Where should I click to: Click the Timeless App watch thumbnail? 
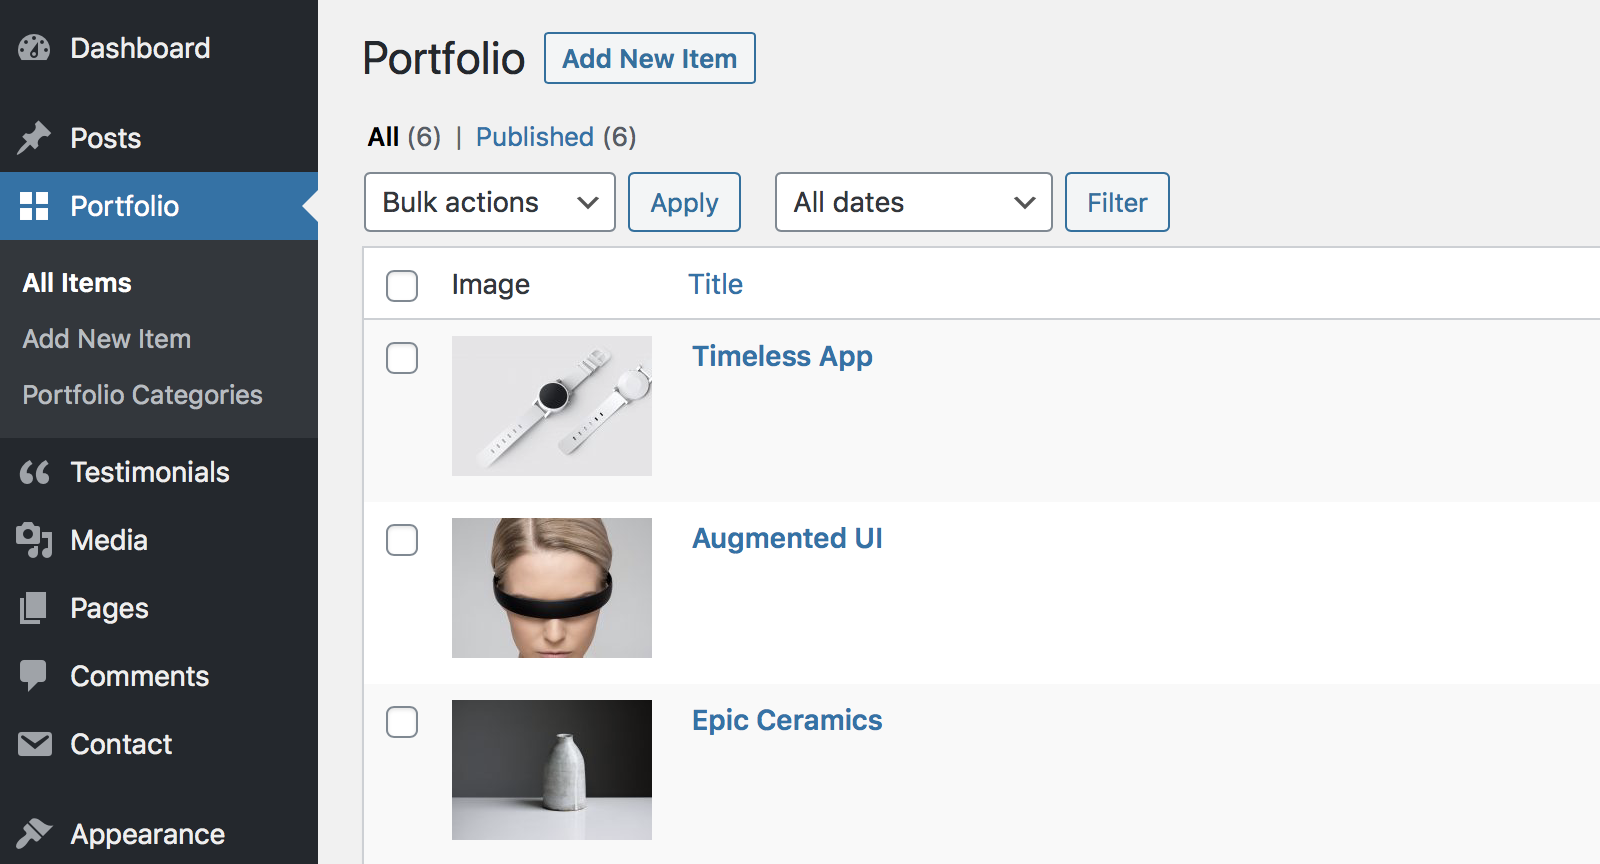click(x=551, y=406)
